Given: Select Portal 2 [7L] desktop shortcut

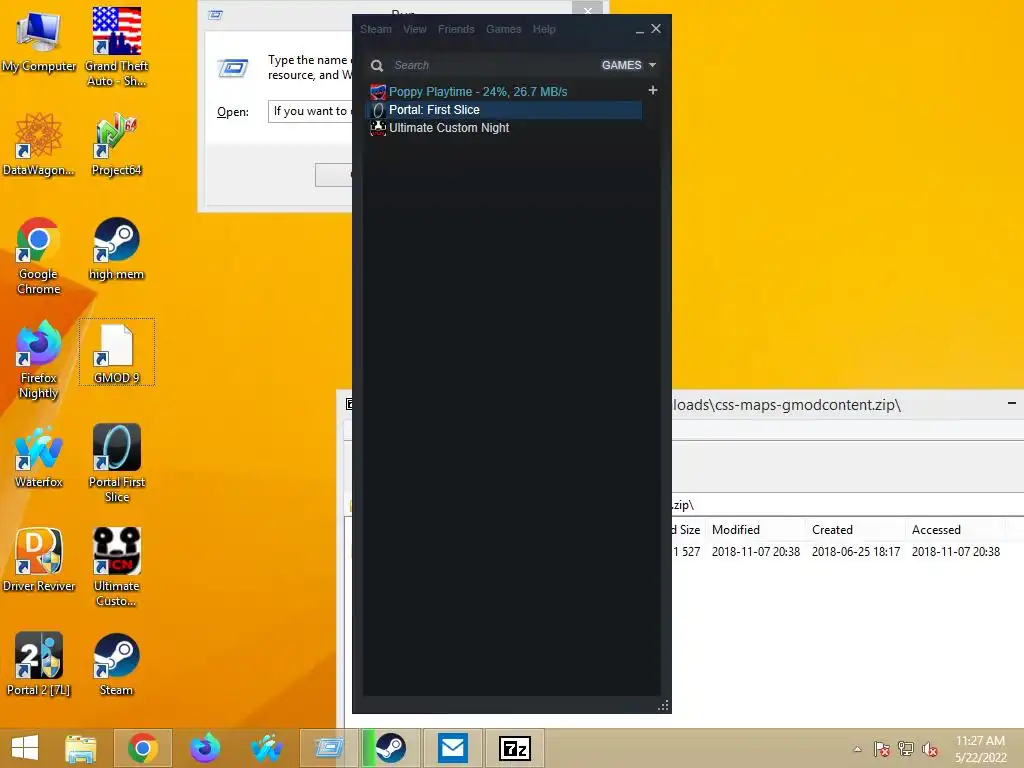Looking at the screenshot, I should [39, 664].
